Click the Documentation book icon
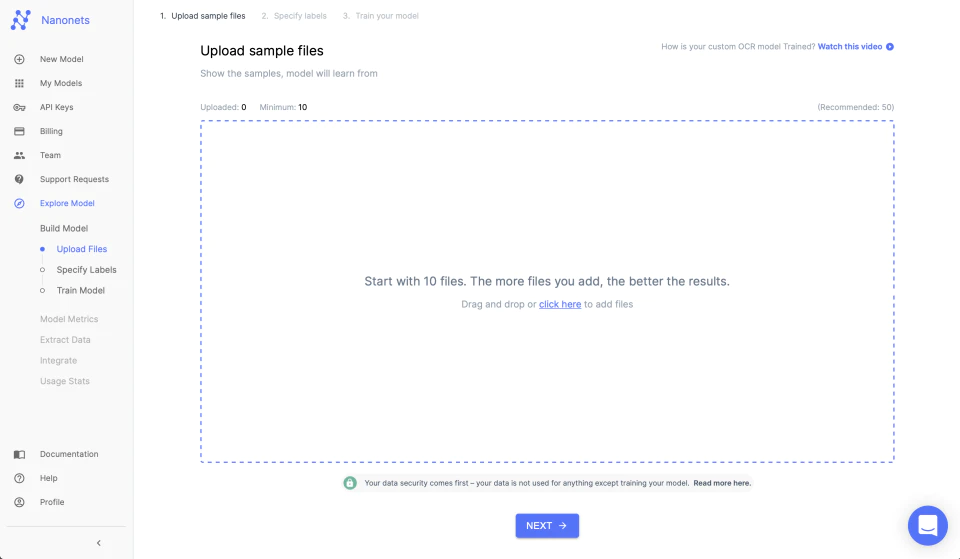 click(x=20, y=454)
